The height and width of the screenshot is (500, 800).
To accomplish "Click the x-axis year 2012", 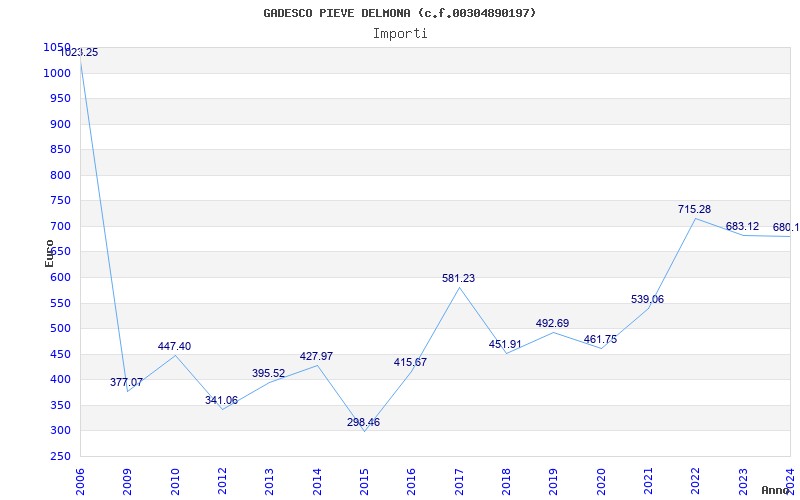I will [x=222, y=481].
